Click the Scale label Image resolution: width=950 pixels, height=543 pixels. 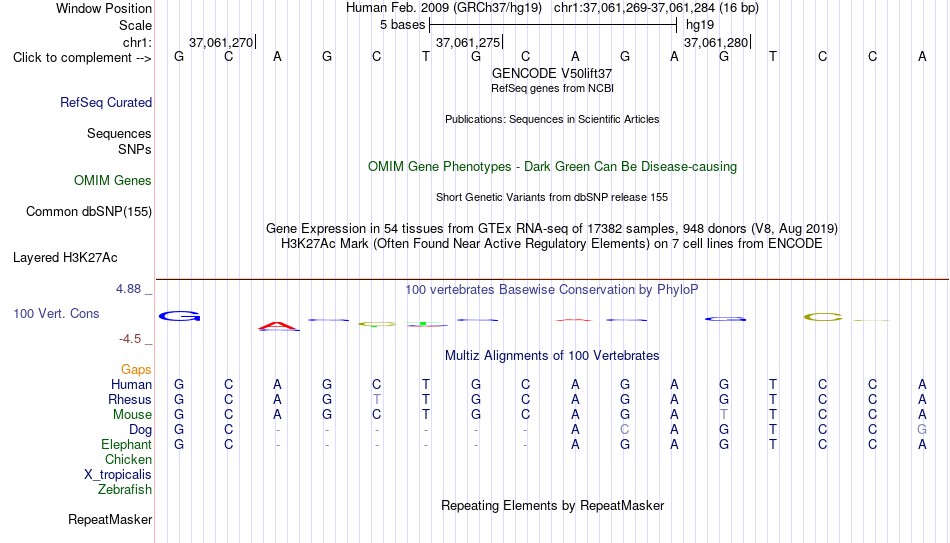click(x=135, y=25)
